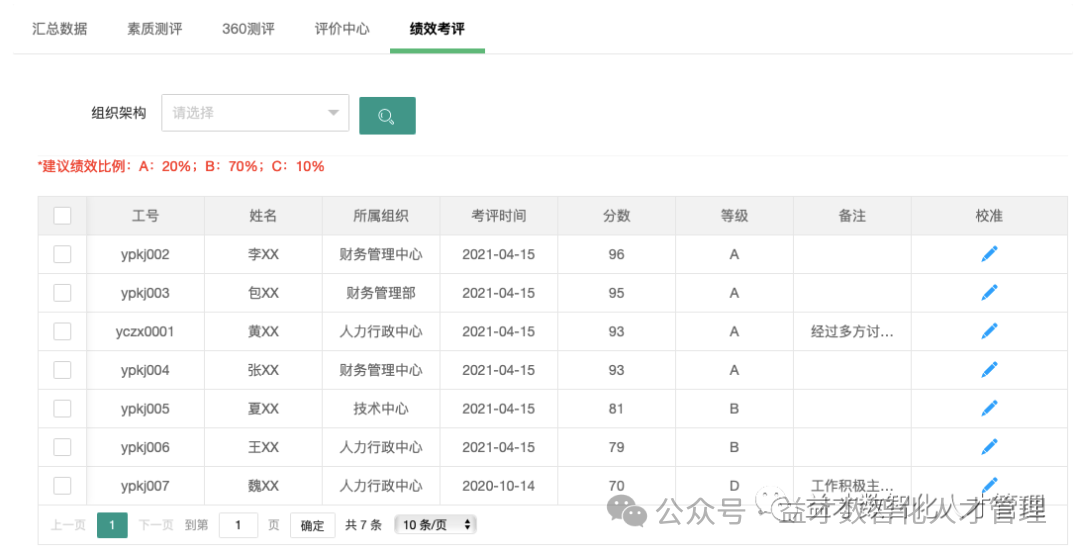The image size is (1080, 554).
Task: Click the 确定 page jump button
Action: point(313,526)
